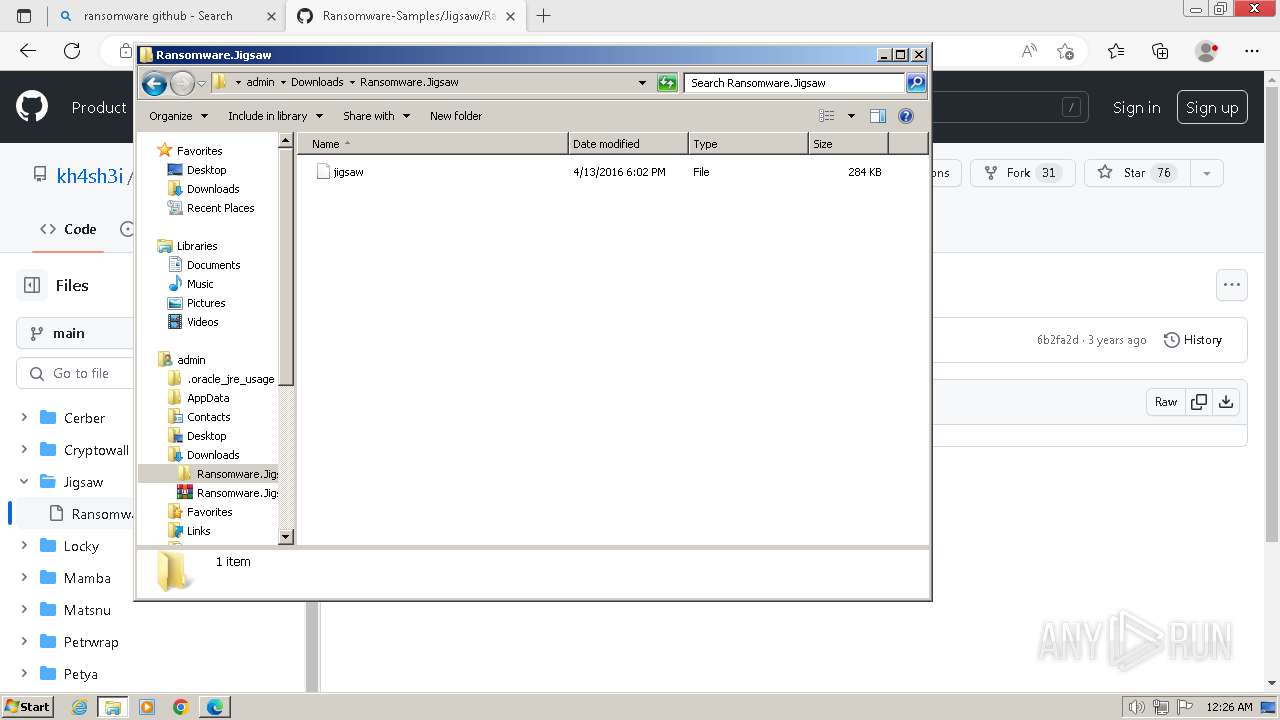Open recent pages dropdown arrow in Explorer
1280x720 pixels.
pyautogui.click(x=201, y=83)
